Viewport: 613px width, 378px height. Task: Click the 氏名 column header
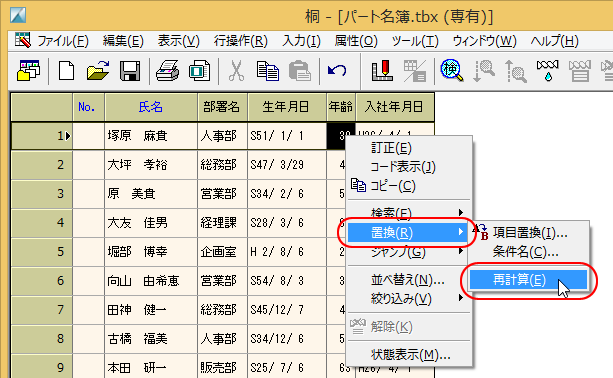(x=151, y=107)
